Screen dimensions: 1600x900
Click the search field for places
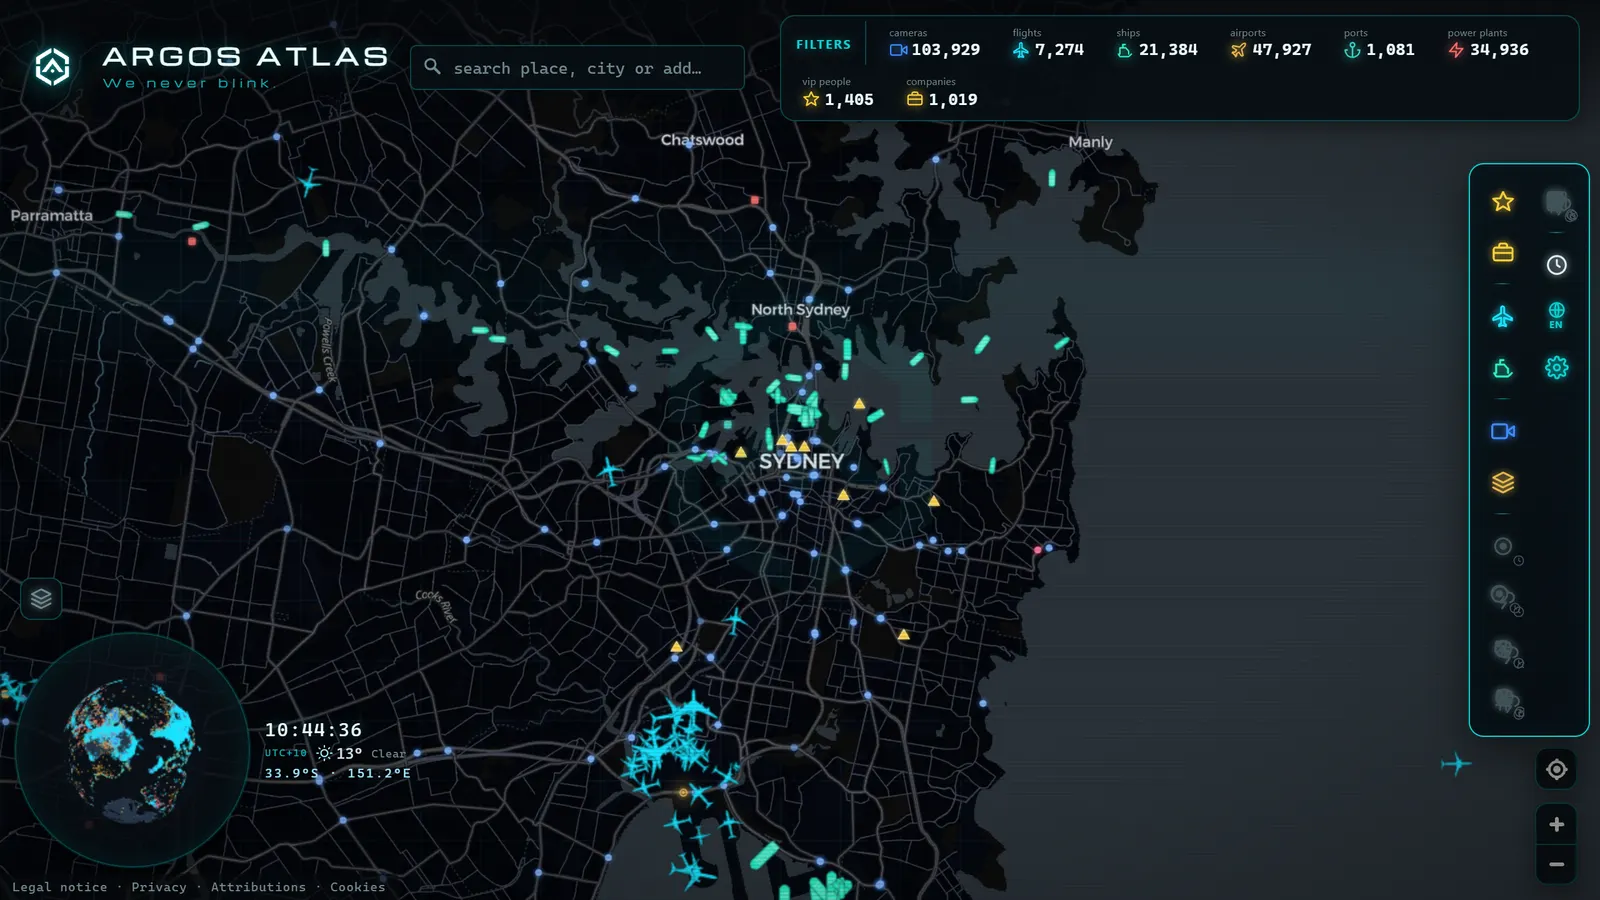point(577,68)
